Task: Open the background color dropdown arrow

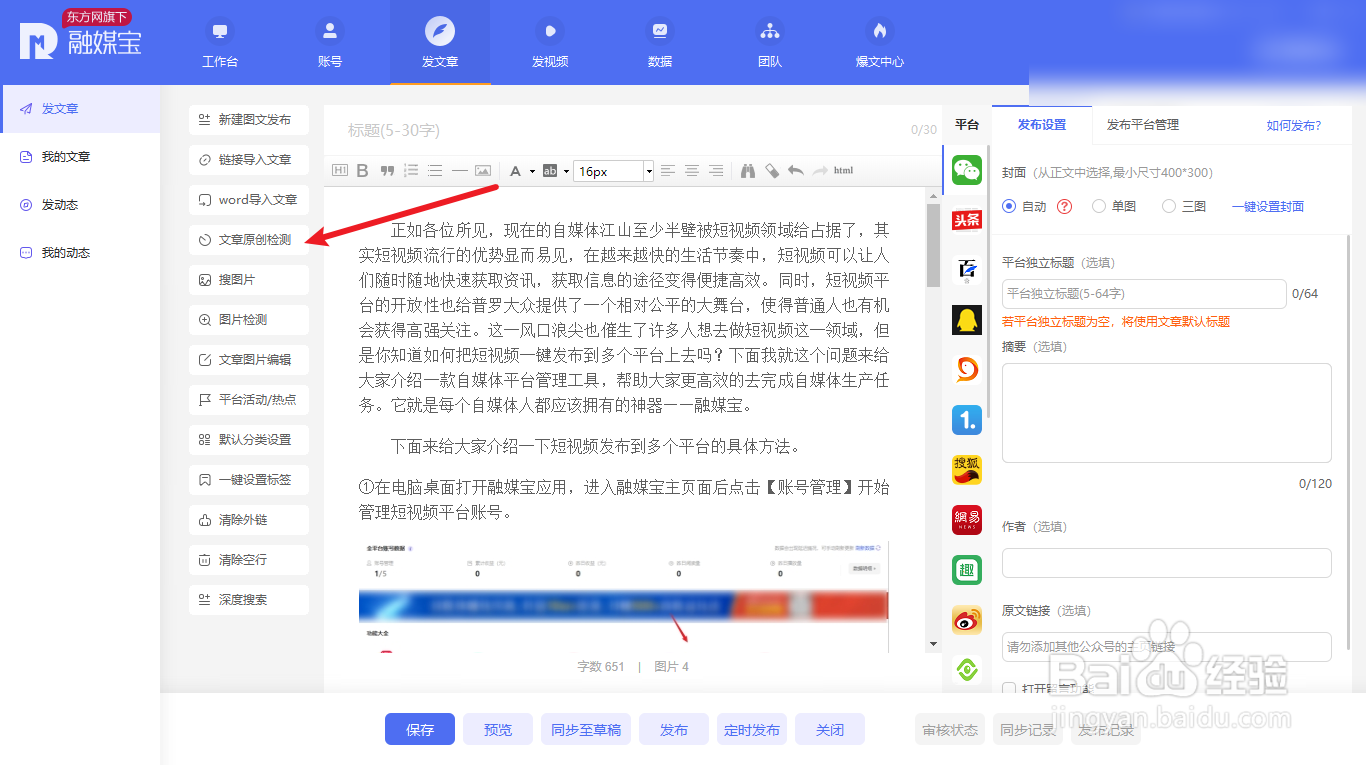Action: (566, 171)
